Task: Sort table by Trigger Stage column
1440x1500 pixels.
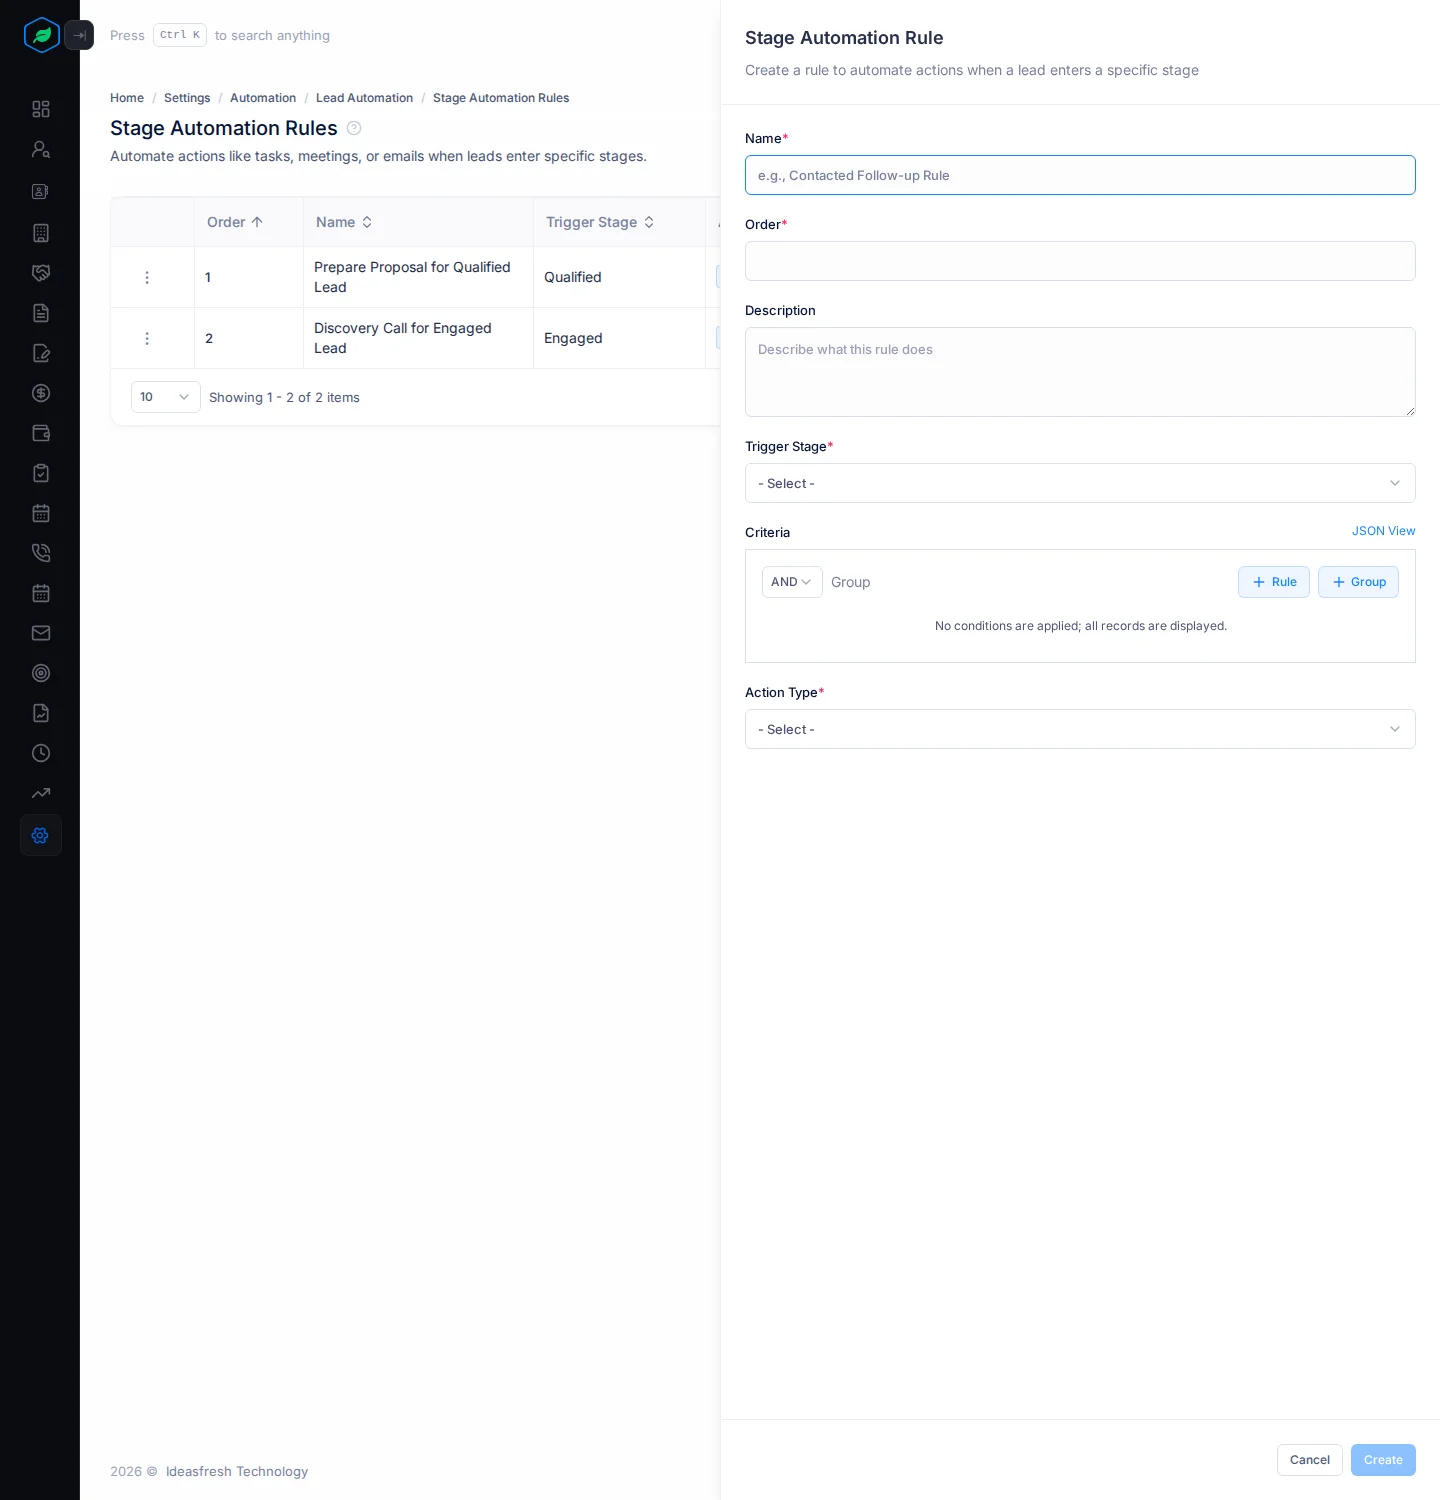Action: click(x=600, y=222)
